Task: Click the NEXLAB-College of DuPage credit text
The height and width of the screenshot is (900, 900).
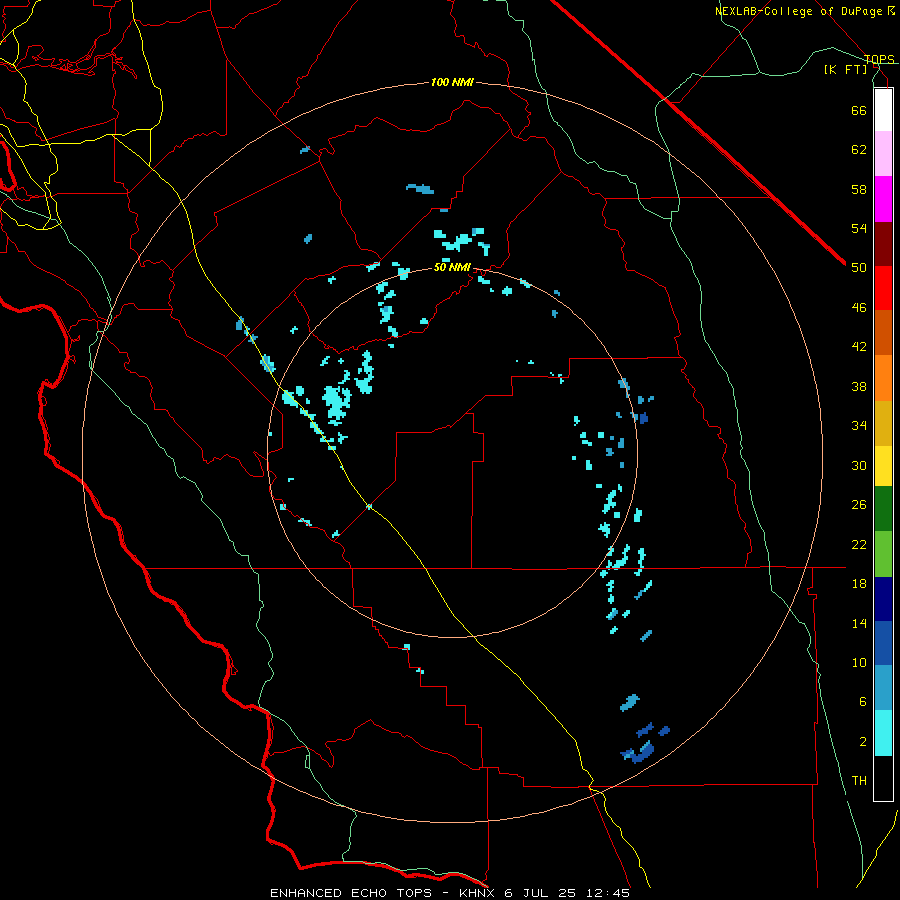Action: tap(804, 11)
